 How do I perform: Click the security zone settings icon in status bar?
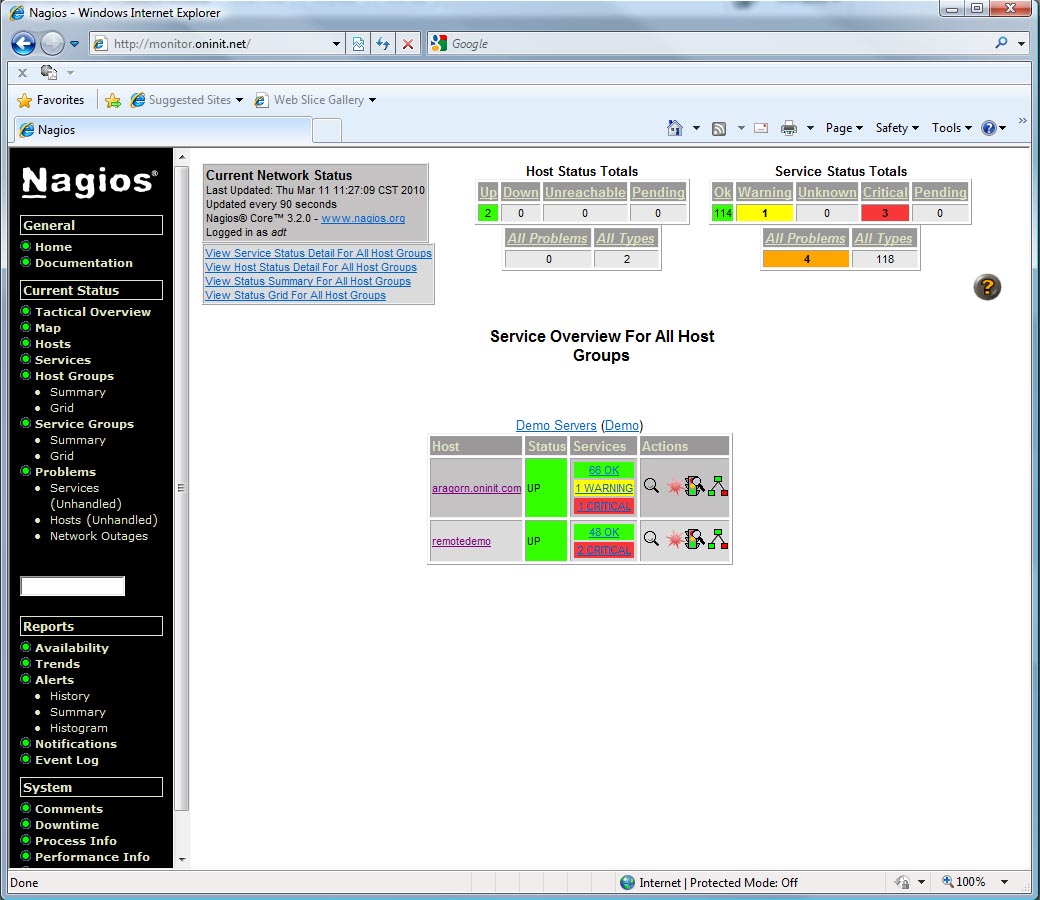click(902, 882)
